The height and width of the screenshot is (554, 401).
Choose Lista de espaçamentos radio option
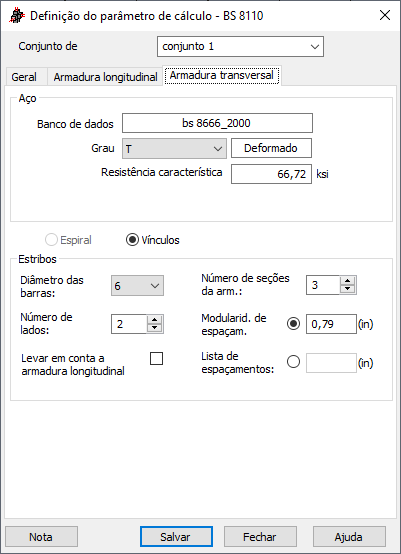click(294, 362)
